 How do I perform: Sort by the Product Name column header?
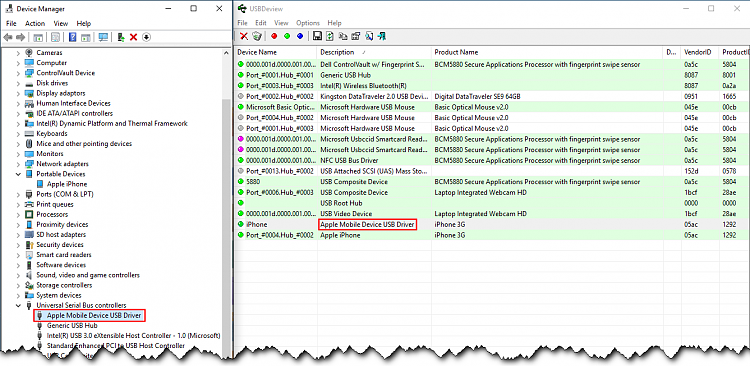[547, 52]
